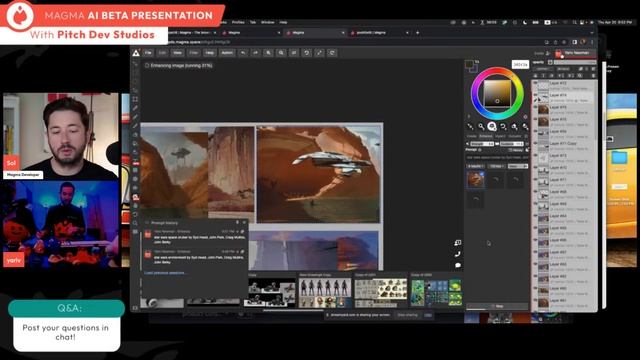The width and height of the screenshot is (640, 360).
Task: Open the Tab menu in macOS menu bar
Action: click(253, 22)
